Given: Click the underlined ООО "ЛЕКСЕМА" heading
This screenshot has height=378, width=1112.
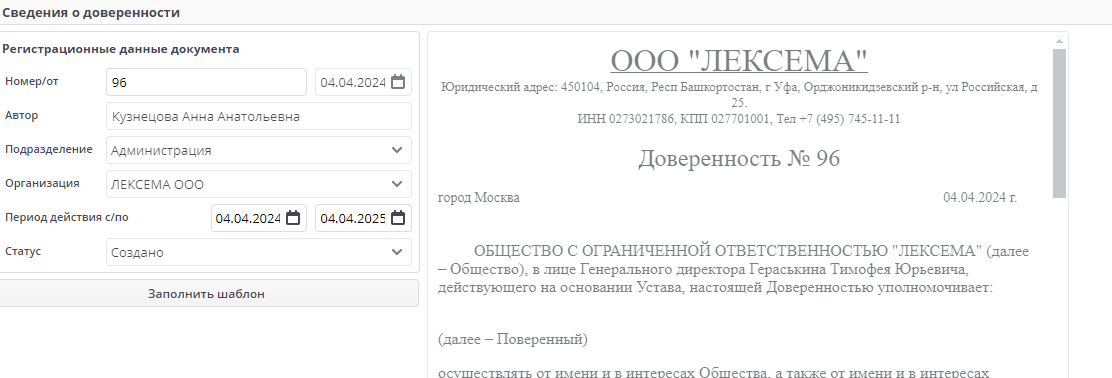Looking at the screenshot, I should click(739, 61).
